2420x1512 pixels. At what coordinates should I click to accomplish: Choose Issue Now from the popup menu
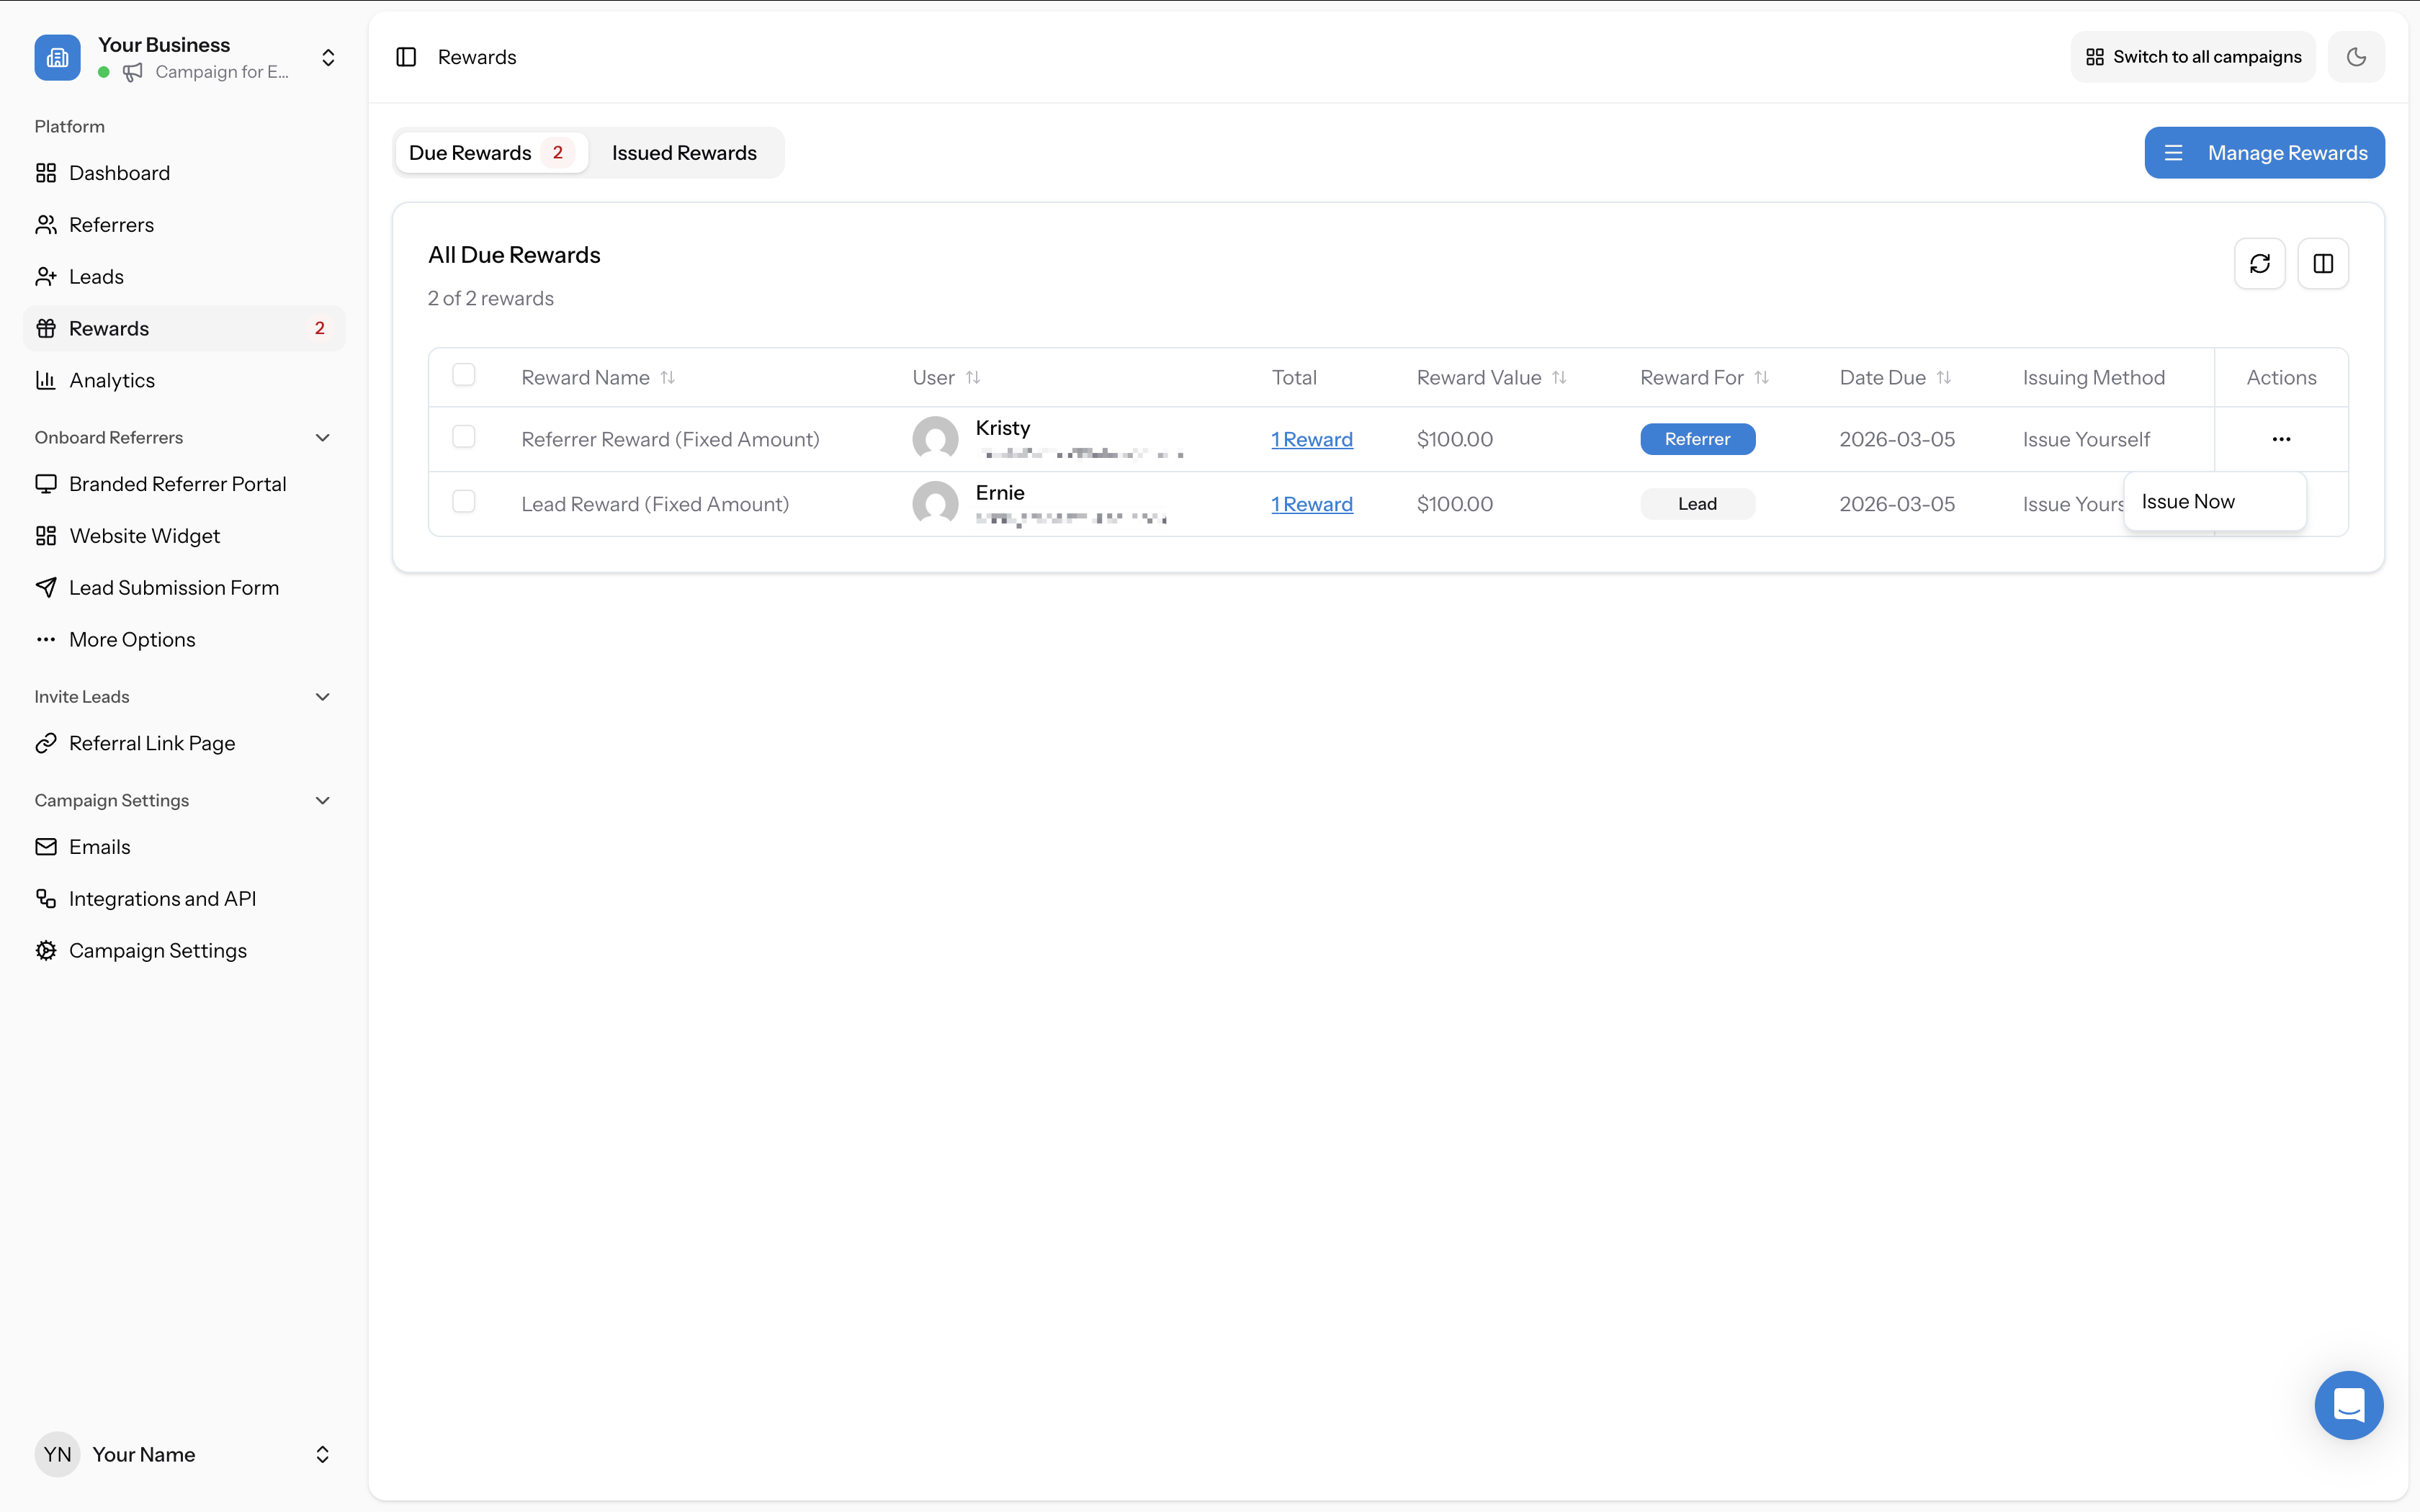[2188, 500]
